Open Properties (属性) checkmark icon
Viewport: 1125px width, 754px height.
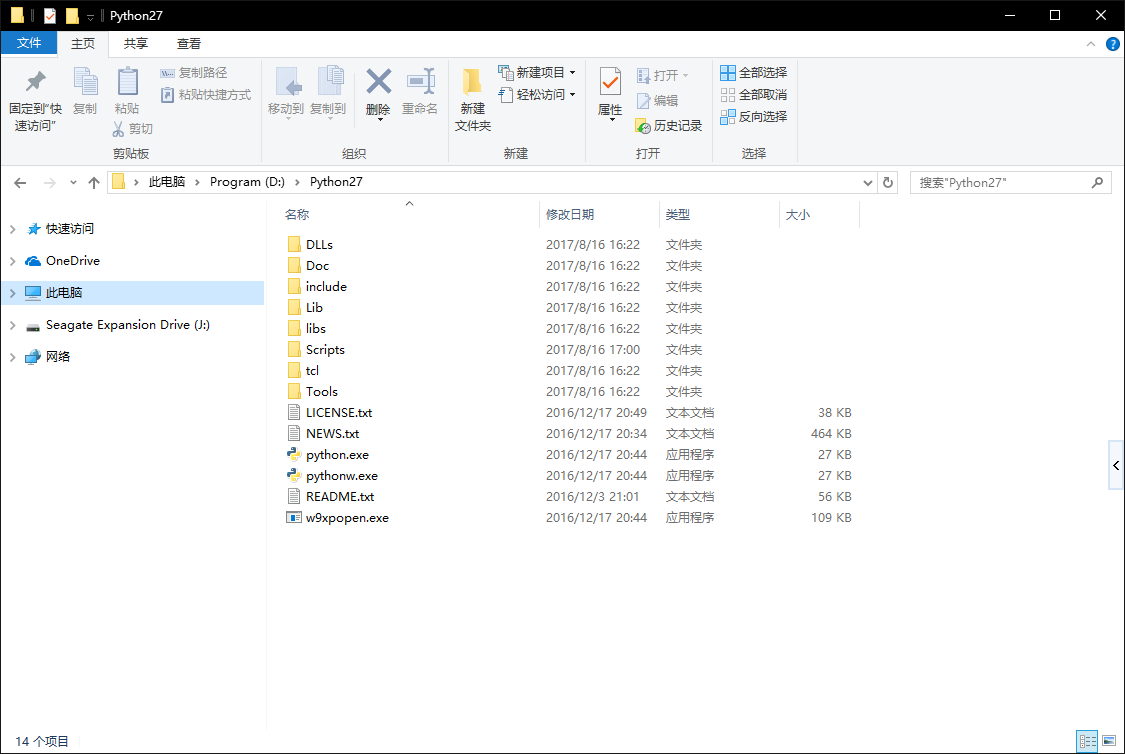click(x=610, y=83)
